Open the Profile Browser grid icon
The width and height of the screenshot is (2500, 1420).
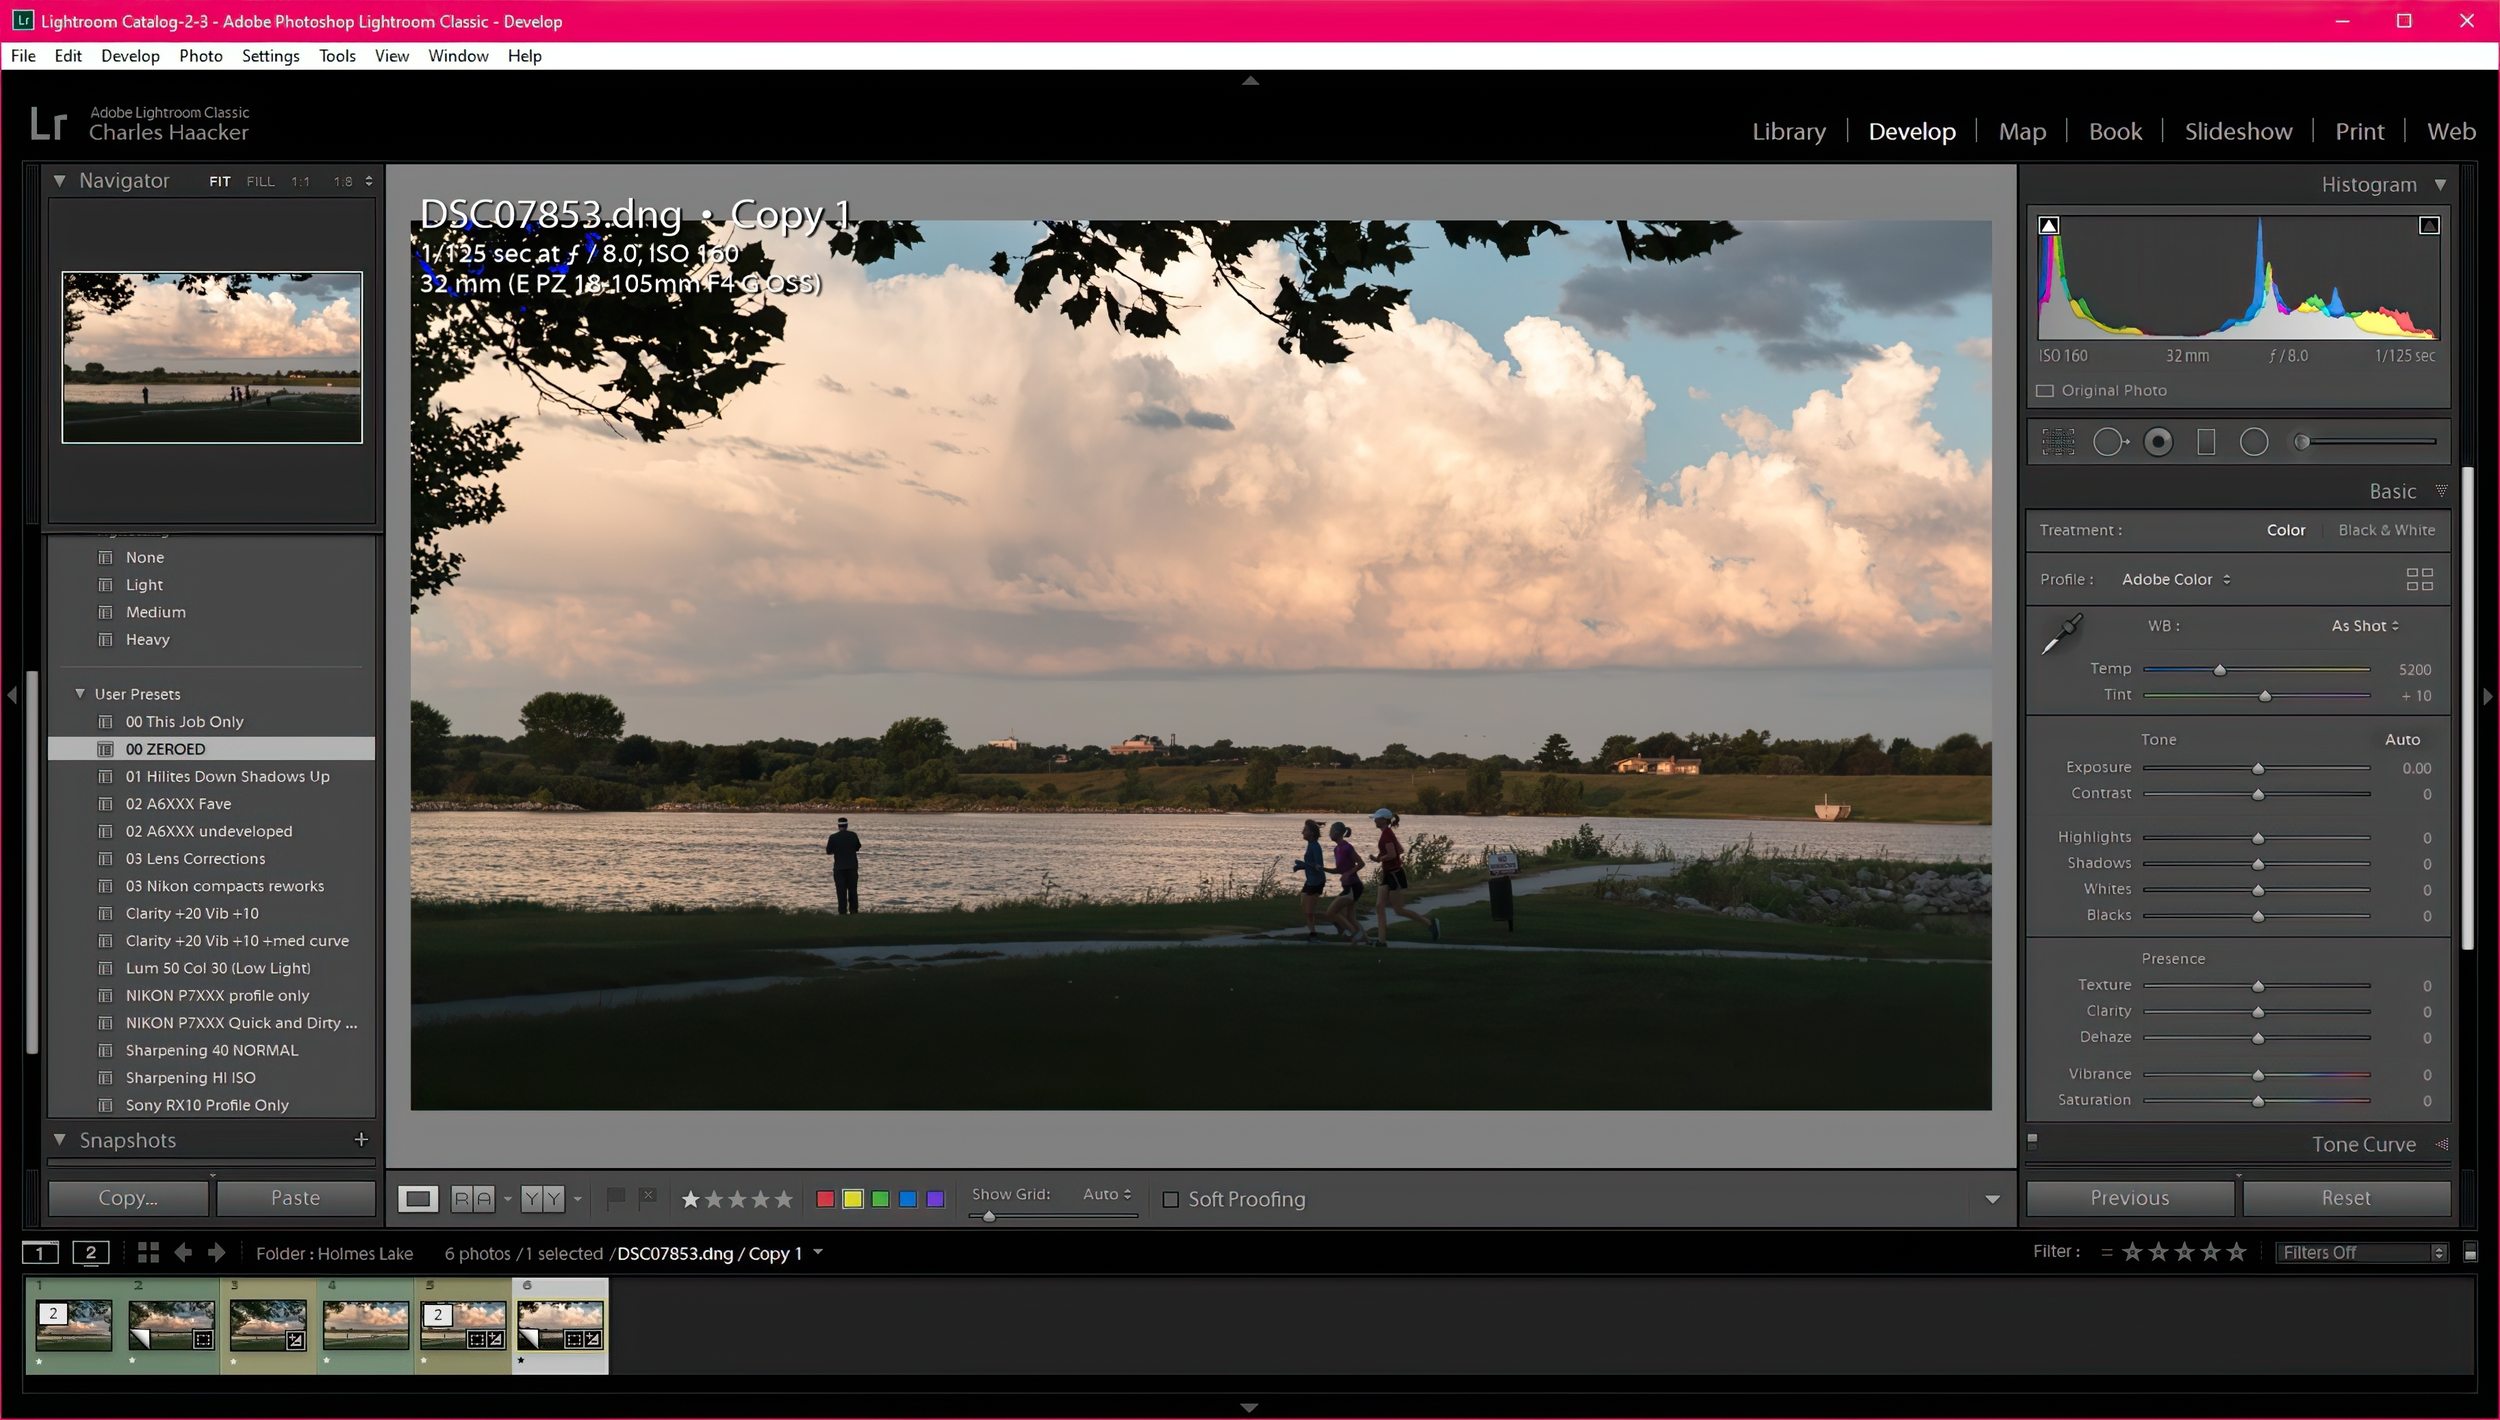(2419, 579)
